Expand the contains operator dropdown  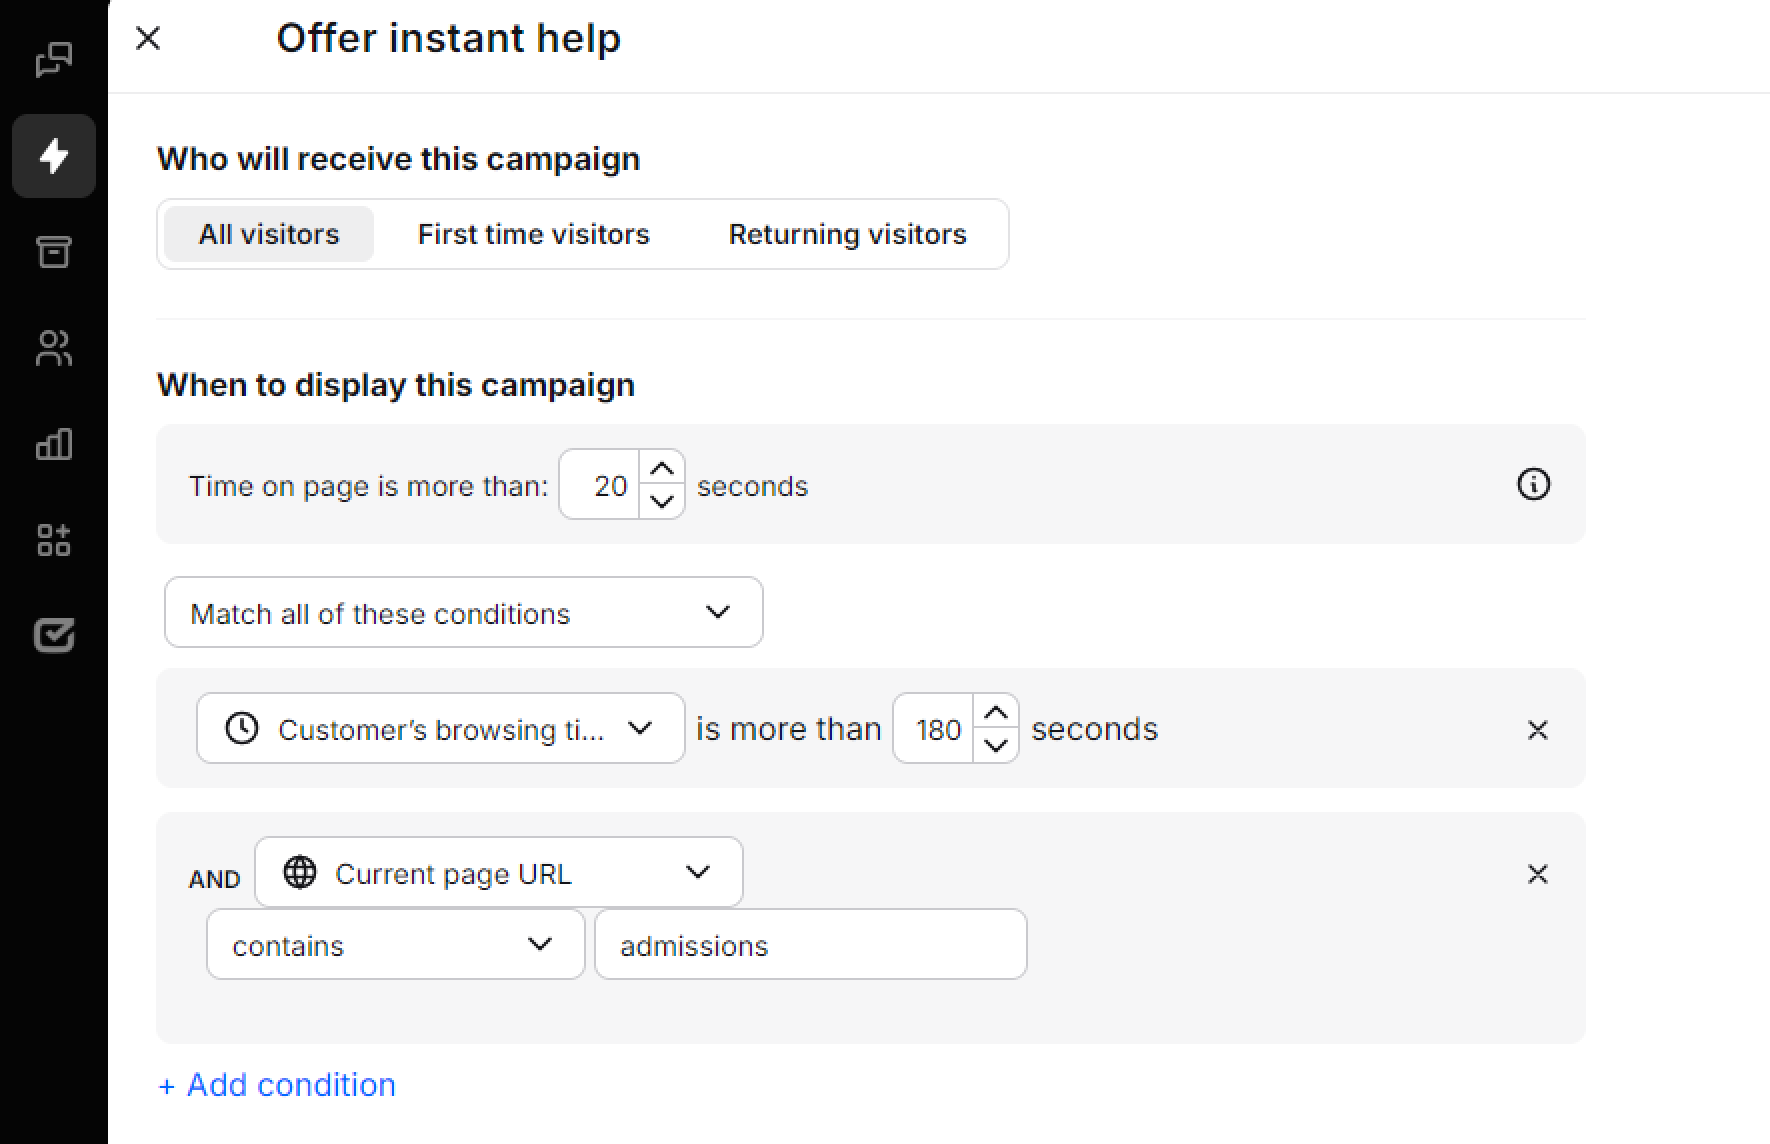click(x=395, y=945)
